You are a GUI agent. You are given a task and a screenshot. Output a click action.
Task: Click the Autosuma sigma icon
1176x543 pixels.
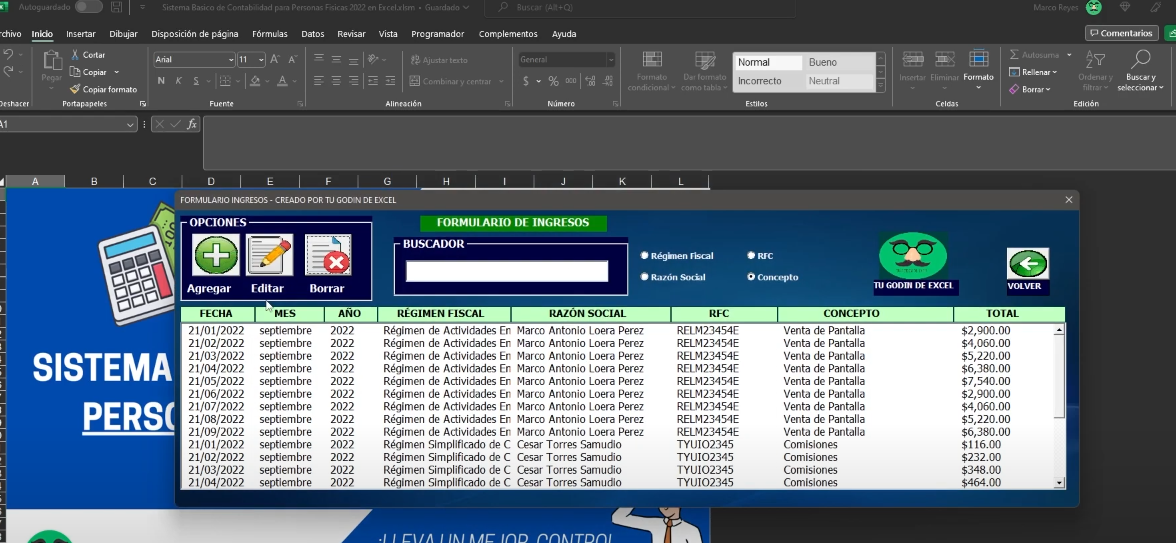pyautogui.click(x=1014, y=55)
